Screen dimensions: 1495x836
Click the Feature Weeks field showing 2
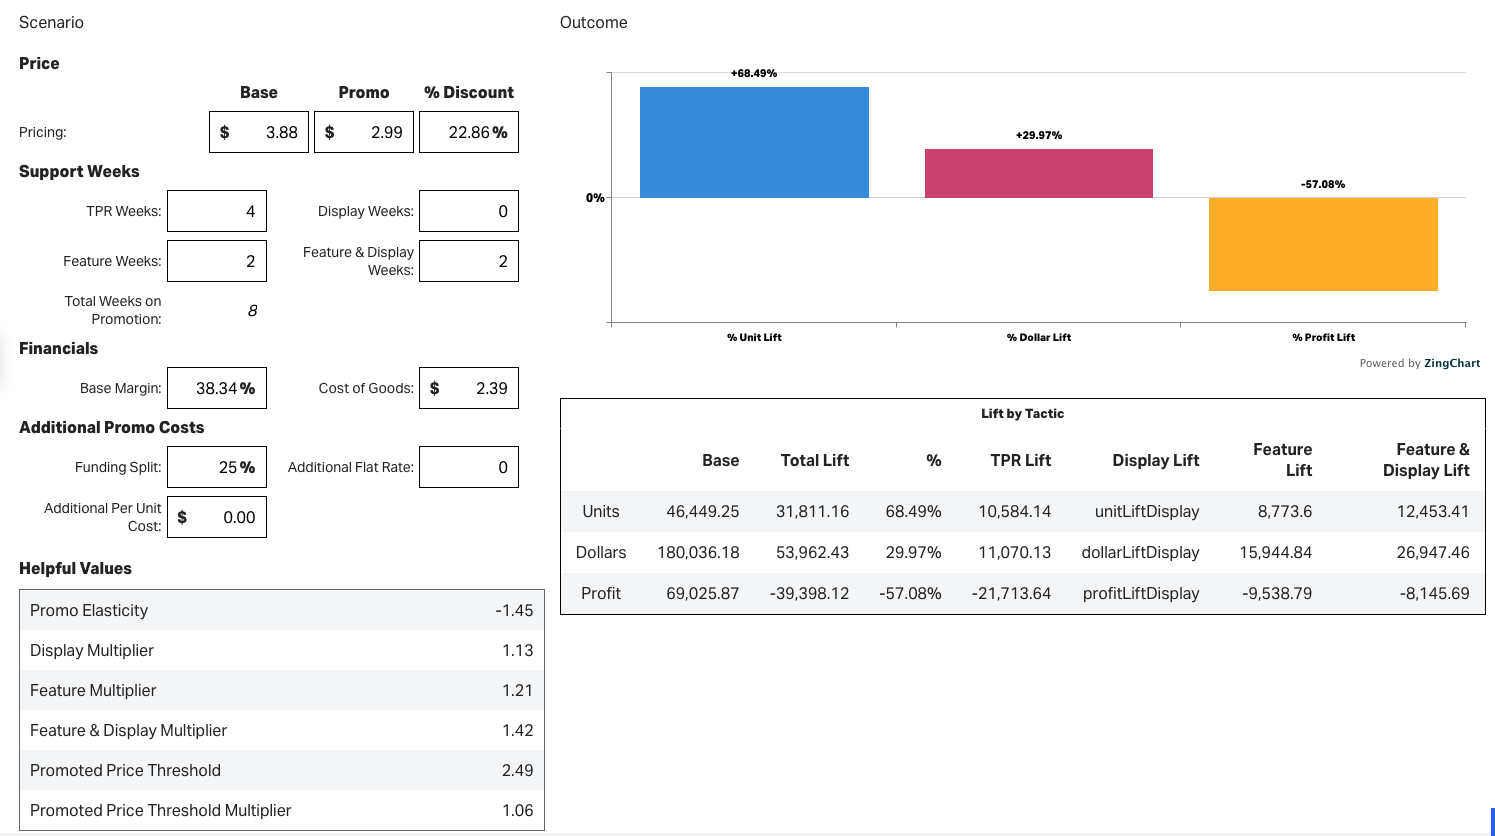[216, 260]
